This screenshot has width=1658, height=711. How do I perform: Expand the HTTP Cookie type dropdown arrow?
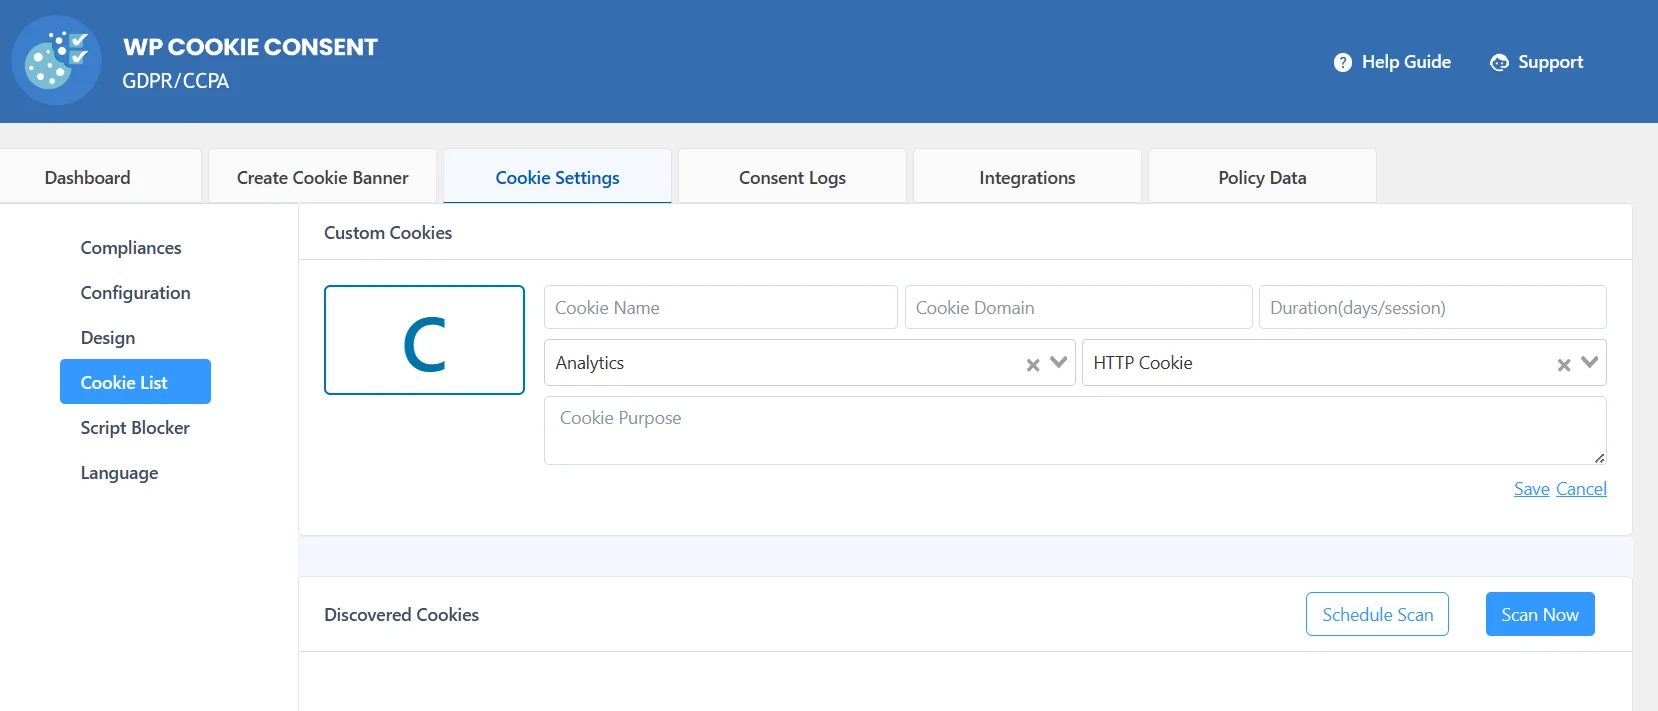pyautogui.click(x=1590, y=362)
